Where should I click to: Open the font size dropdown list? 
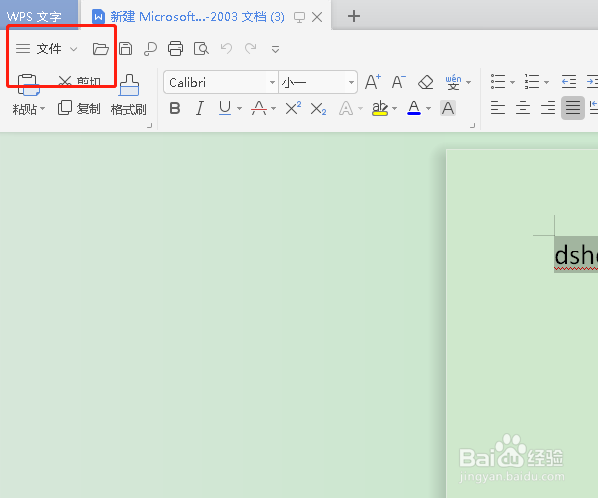tap(351, 82)
